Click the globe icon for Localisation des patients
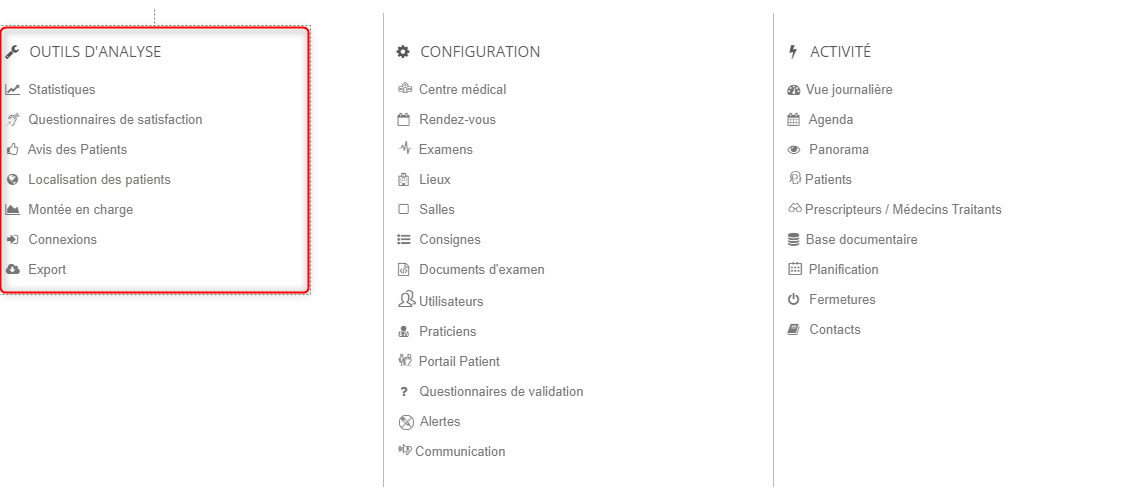 click(x=12, y=180)
